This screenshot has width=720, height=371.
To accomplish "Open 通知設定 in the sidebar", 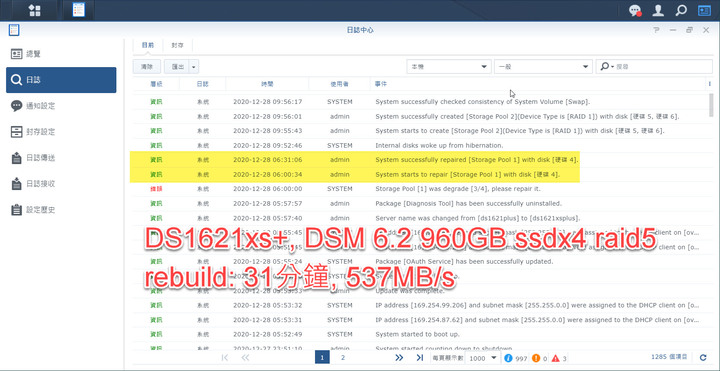I will coord(61,106).
